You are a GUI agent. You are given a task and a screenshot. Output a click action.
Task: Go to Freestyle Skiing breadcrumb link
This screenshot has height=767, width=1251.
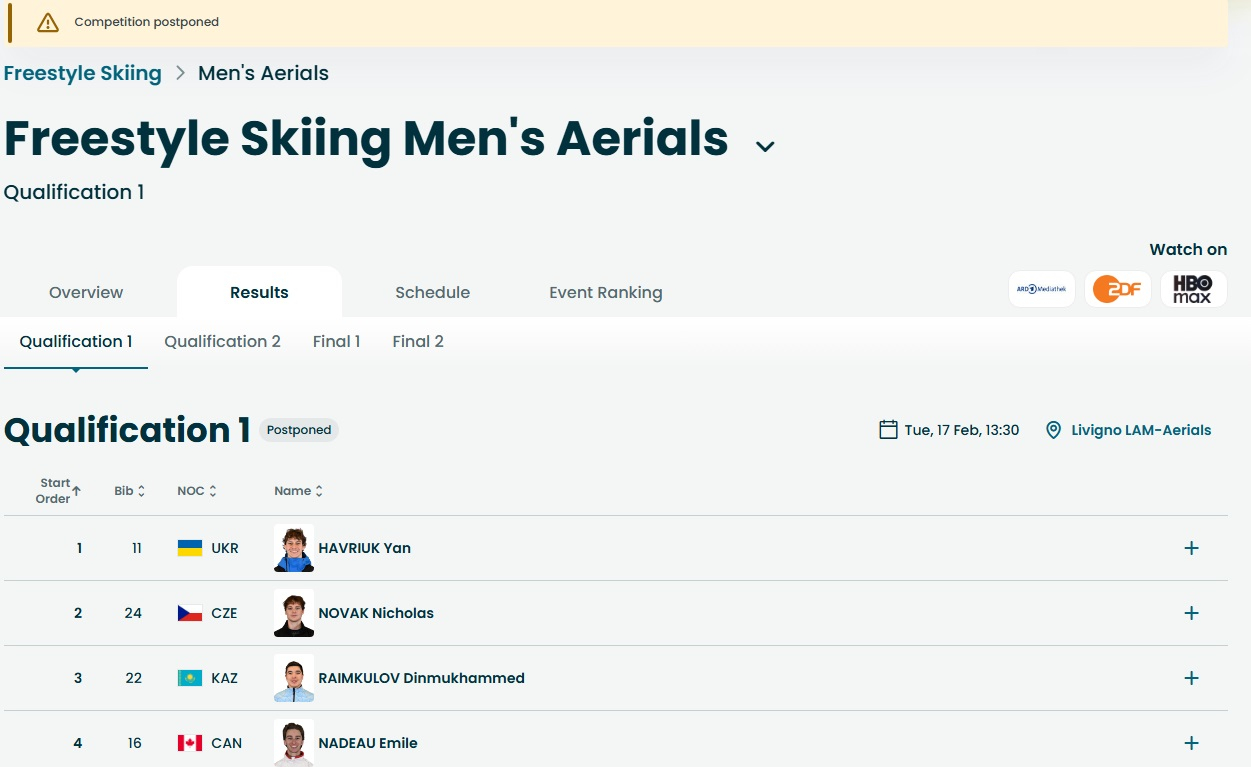(x=83, y=73)
